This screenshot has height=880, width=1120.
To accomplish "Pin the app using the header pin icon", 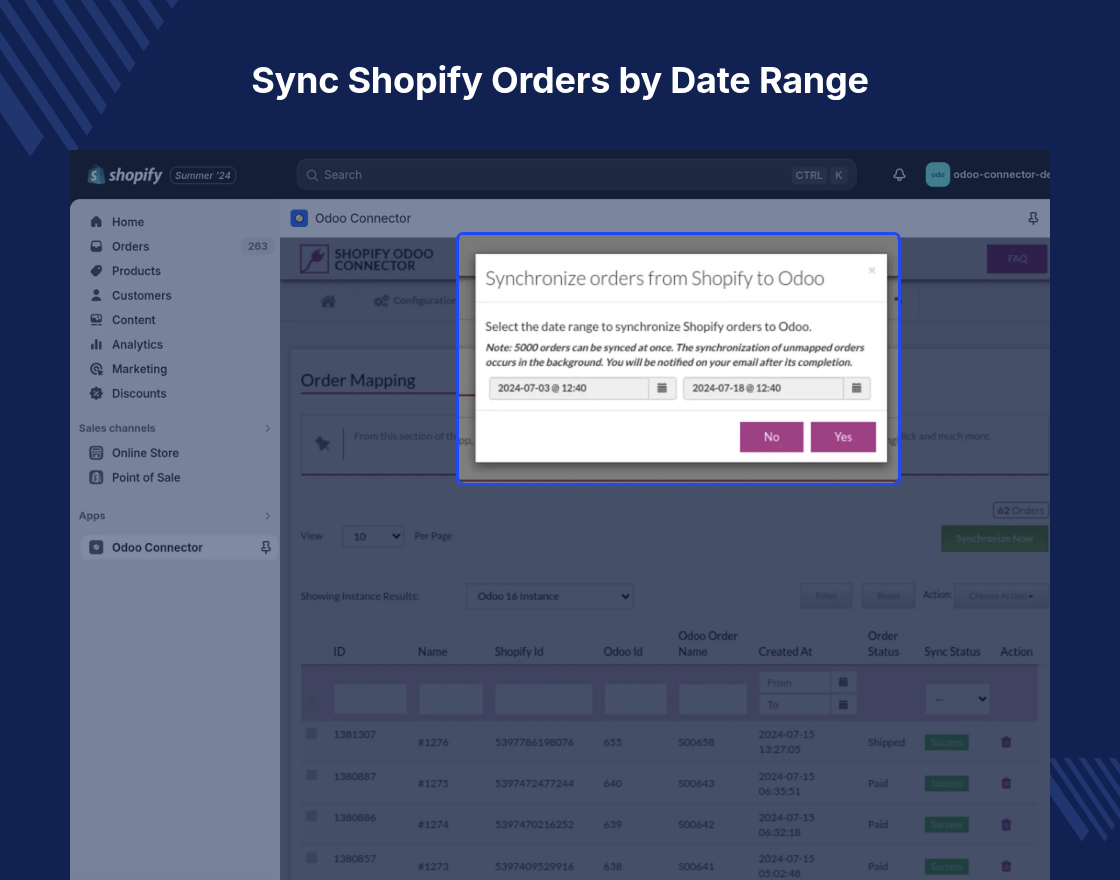I will point(1033,219).
